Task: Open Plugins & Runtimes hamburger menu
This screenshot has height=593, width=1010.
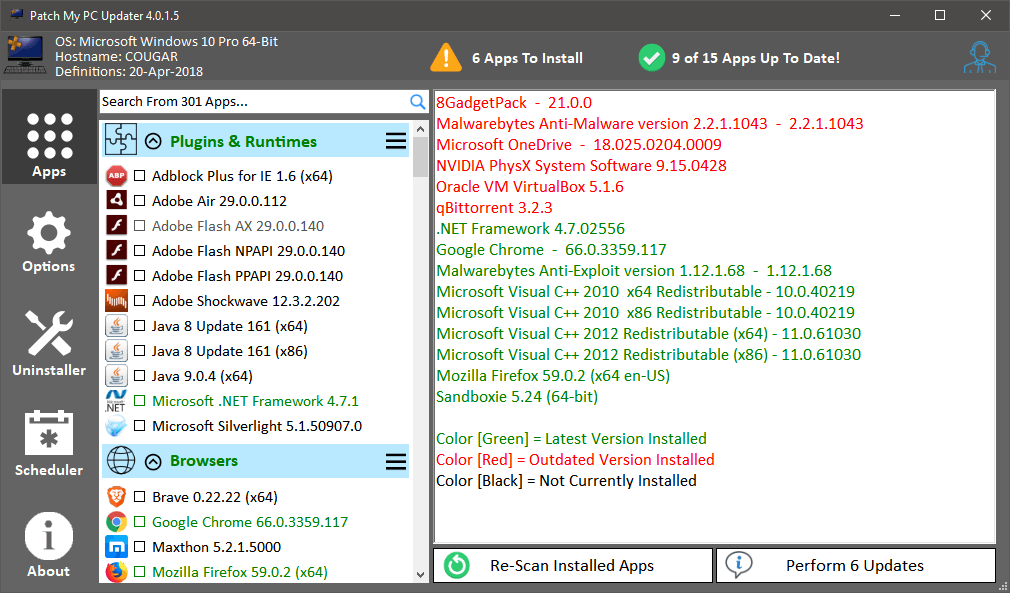Action: click(396, 141)
